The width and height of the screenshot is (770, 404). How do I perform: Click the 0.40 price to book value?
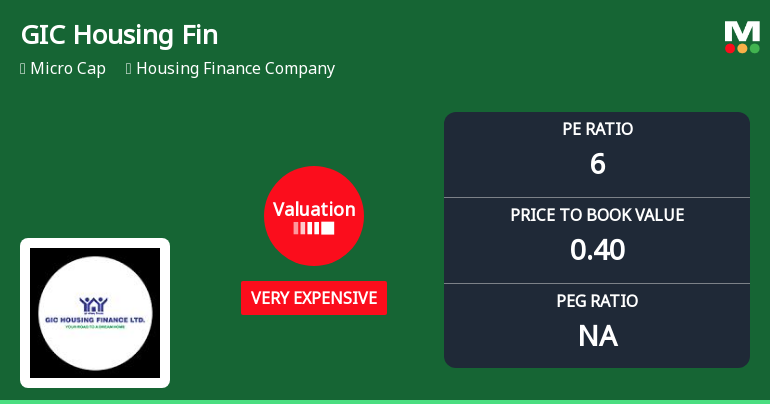pos(597,249)
